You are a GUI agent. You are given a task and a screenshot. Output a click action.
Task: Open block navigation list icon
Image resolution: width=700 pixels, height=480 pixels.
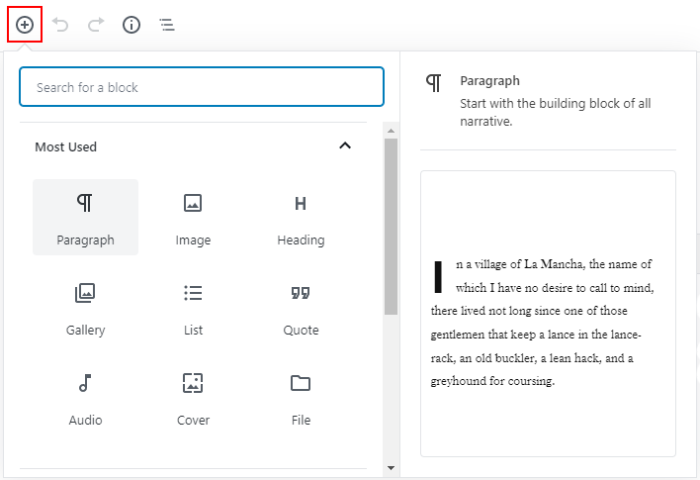click(167, 25)
